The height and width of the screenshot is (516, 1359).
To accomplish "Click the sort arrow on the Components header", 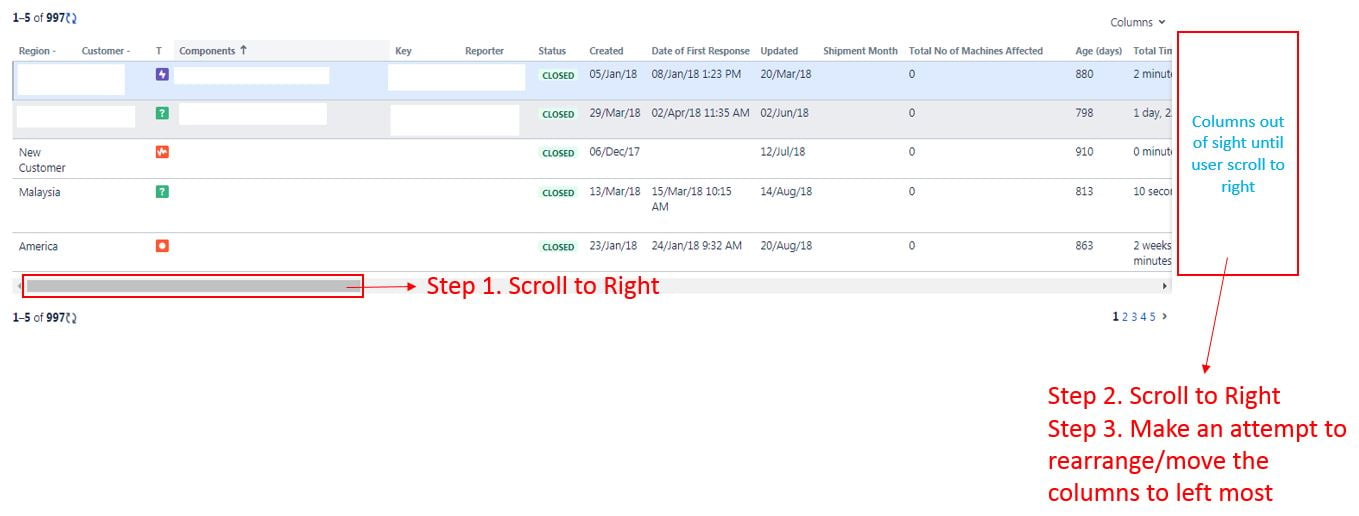I will [x=243, y=50].
